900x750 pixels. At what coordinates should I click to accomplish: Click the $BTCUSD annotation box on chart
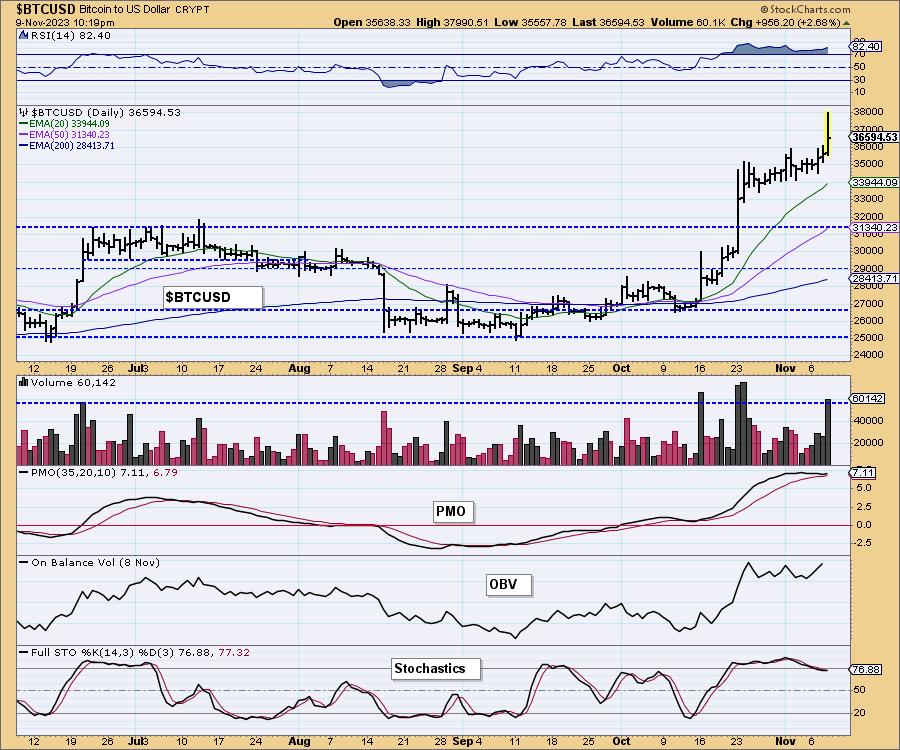[x=213, y=297]
